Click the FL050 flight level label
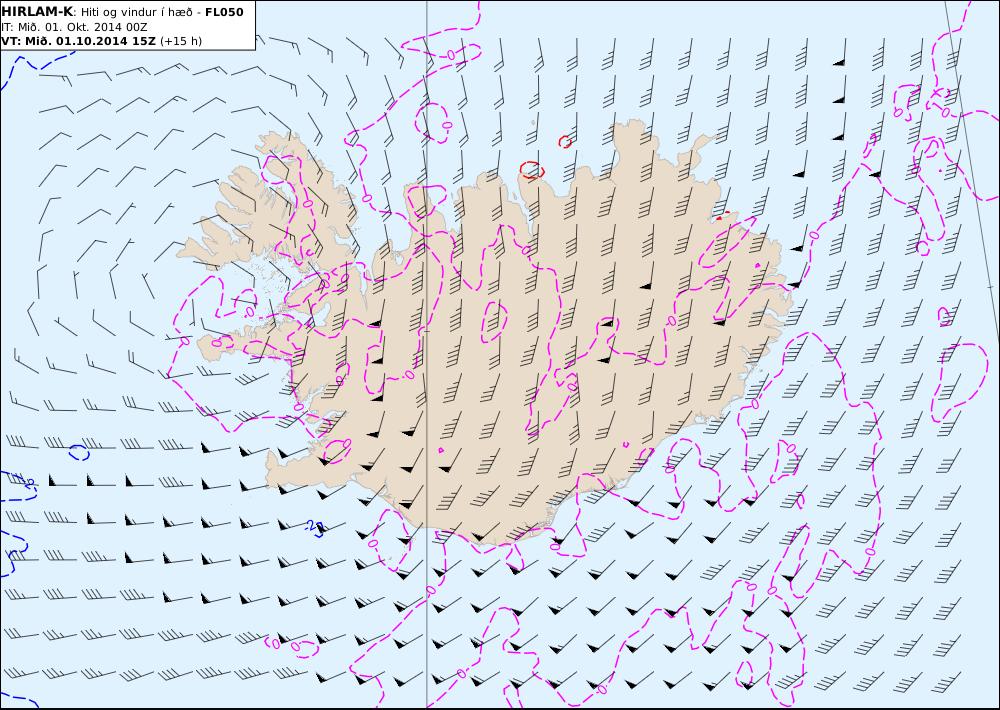This screenshot has width=1000, height=710. tap(224, 12)
